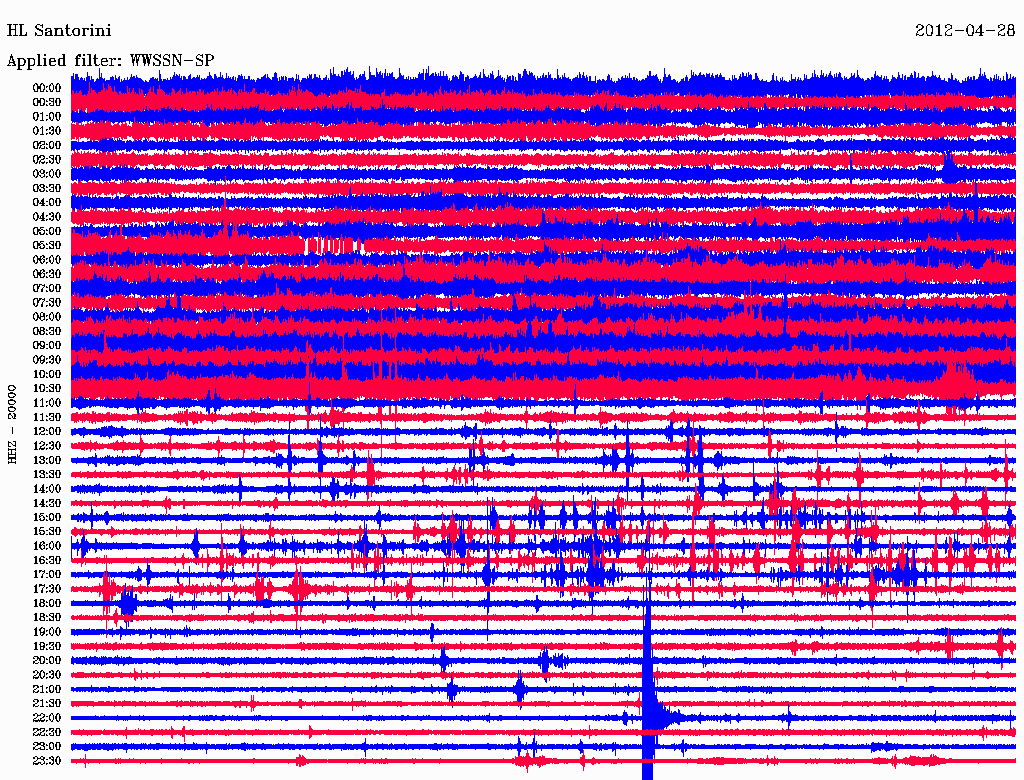
Task: Select the 23:00 time label
Action: 47,747
